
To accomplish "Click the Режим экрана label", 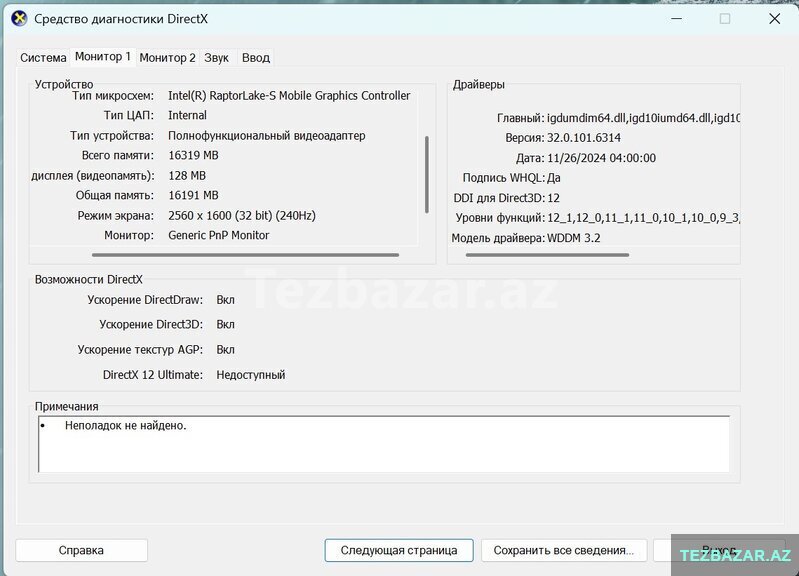I will 116,216.
